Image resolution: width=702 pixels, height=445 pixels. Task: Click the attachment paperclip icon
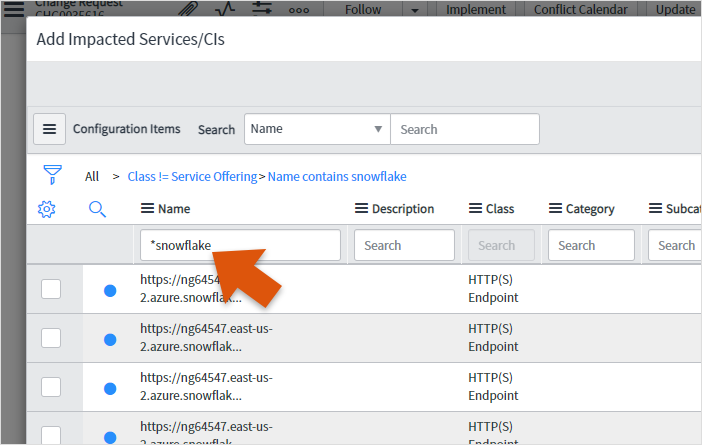[x=187, y=9]
